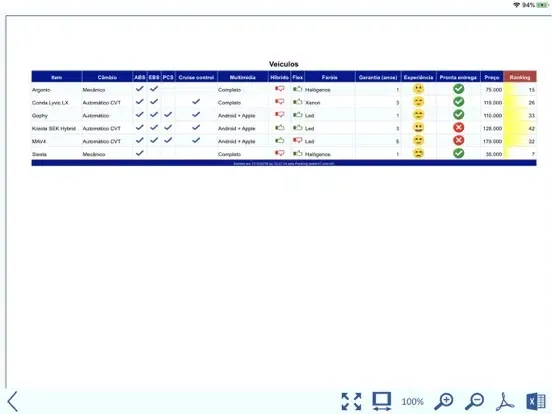This screenshot has height=414, width=552.
Task: Click the Item column header
Action: pos(57,77)
